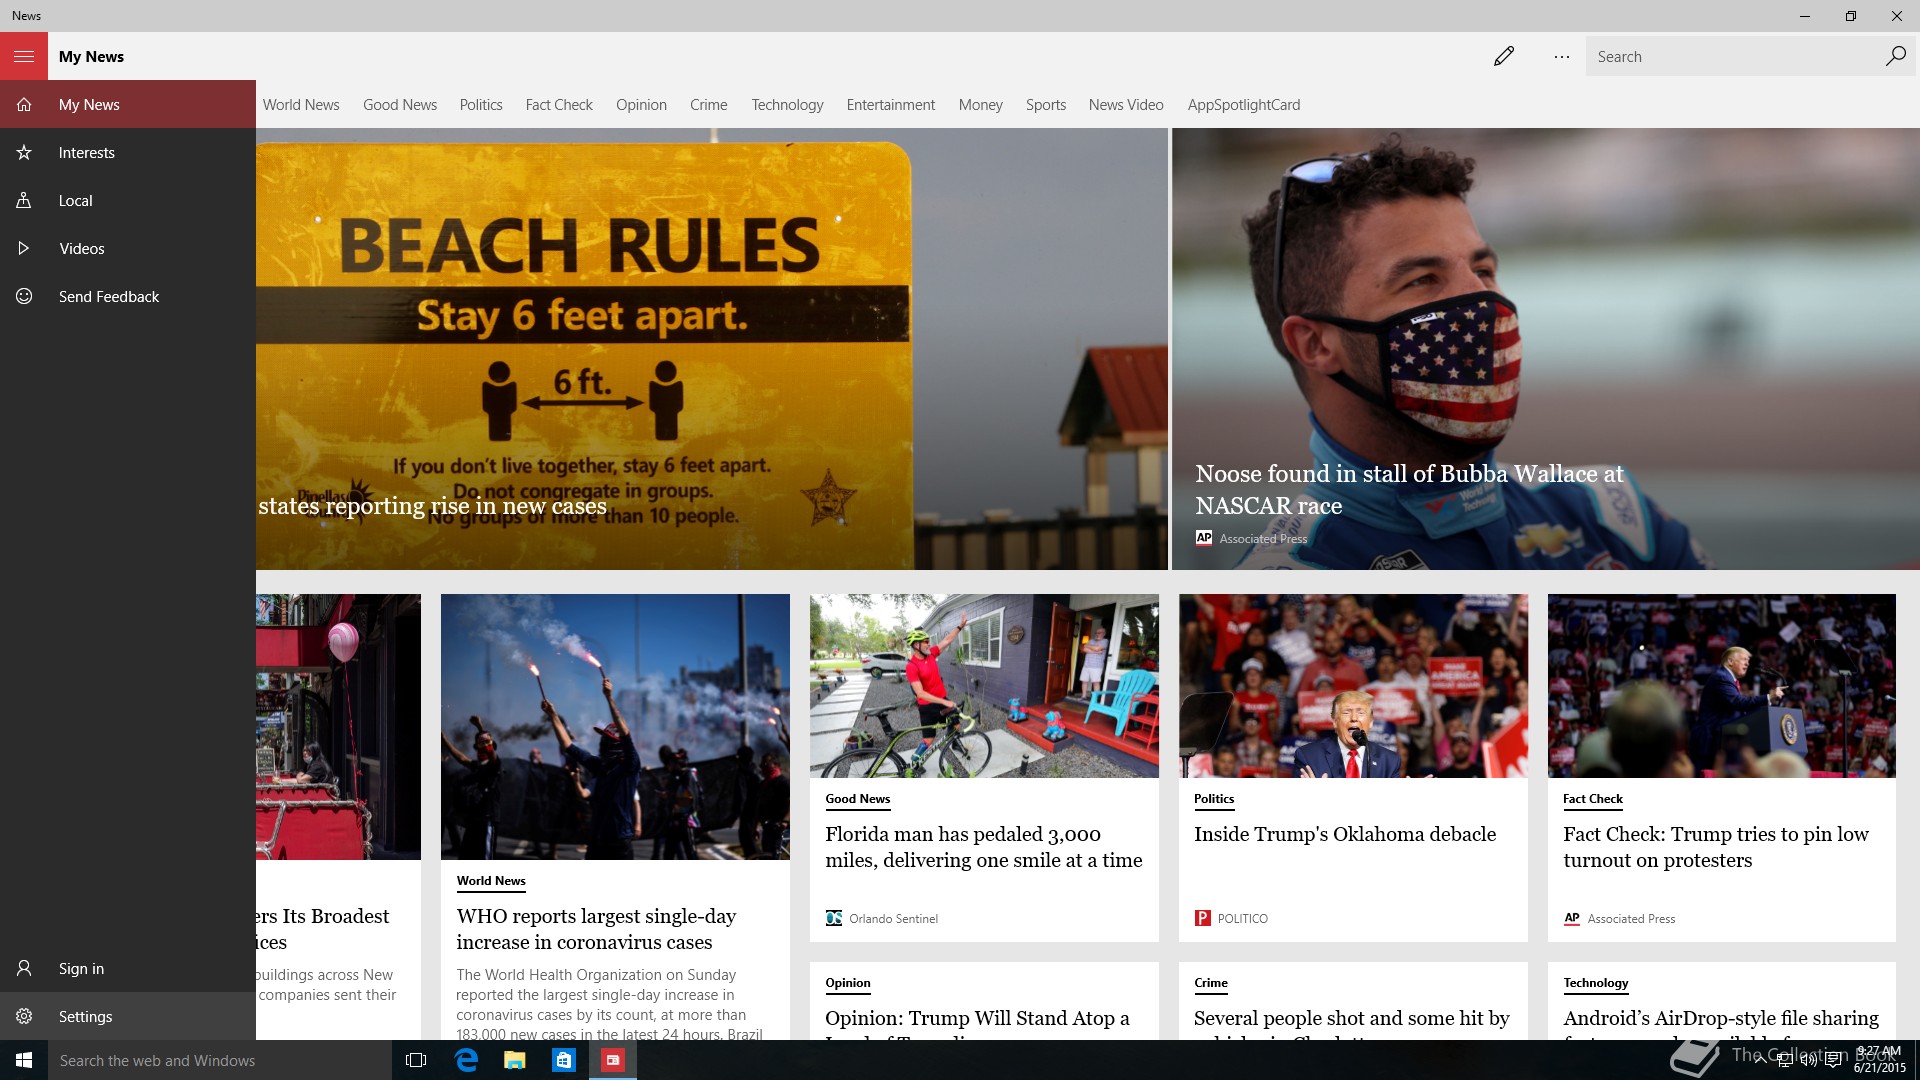The height and width of the screenshot is (1080, 1920).
Task: Open the three-dot more options menu
Action: (1562, 57)
